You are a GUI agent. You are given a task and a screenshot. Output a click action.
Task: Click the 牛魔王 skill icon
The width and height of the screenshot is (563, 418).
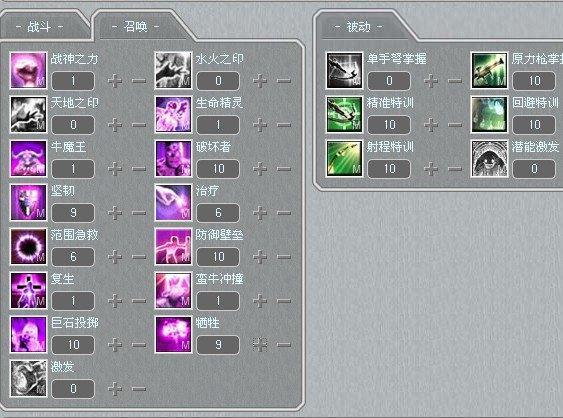[x=28, y=158]
